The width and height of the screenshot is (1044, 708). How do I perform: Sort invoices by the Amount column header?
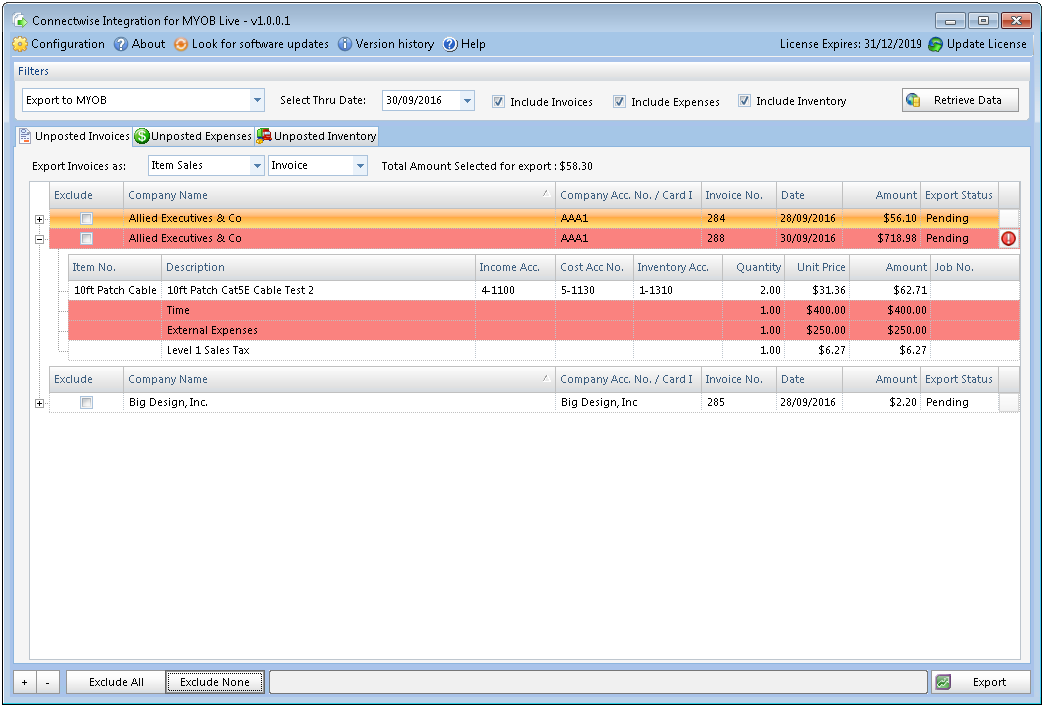click(895, 194)
